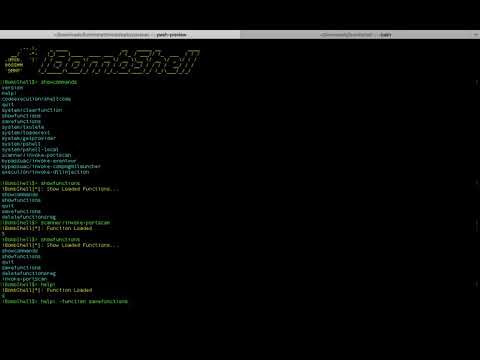The height and width of the screenshot is (360, 480).
Task: Click the 'bypassuac/invoke-eventvwr' line
Action: (x=39, y=161)
